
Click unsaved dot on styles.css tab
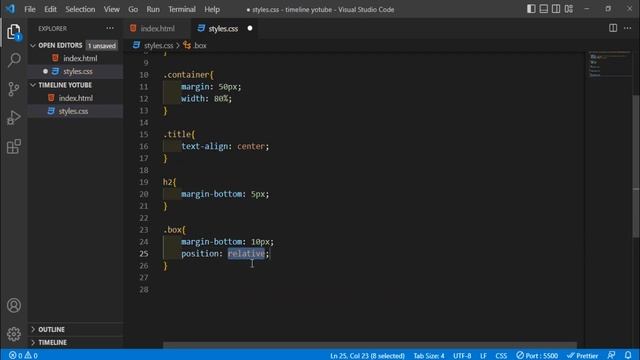pos(250,28)
